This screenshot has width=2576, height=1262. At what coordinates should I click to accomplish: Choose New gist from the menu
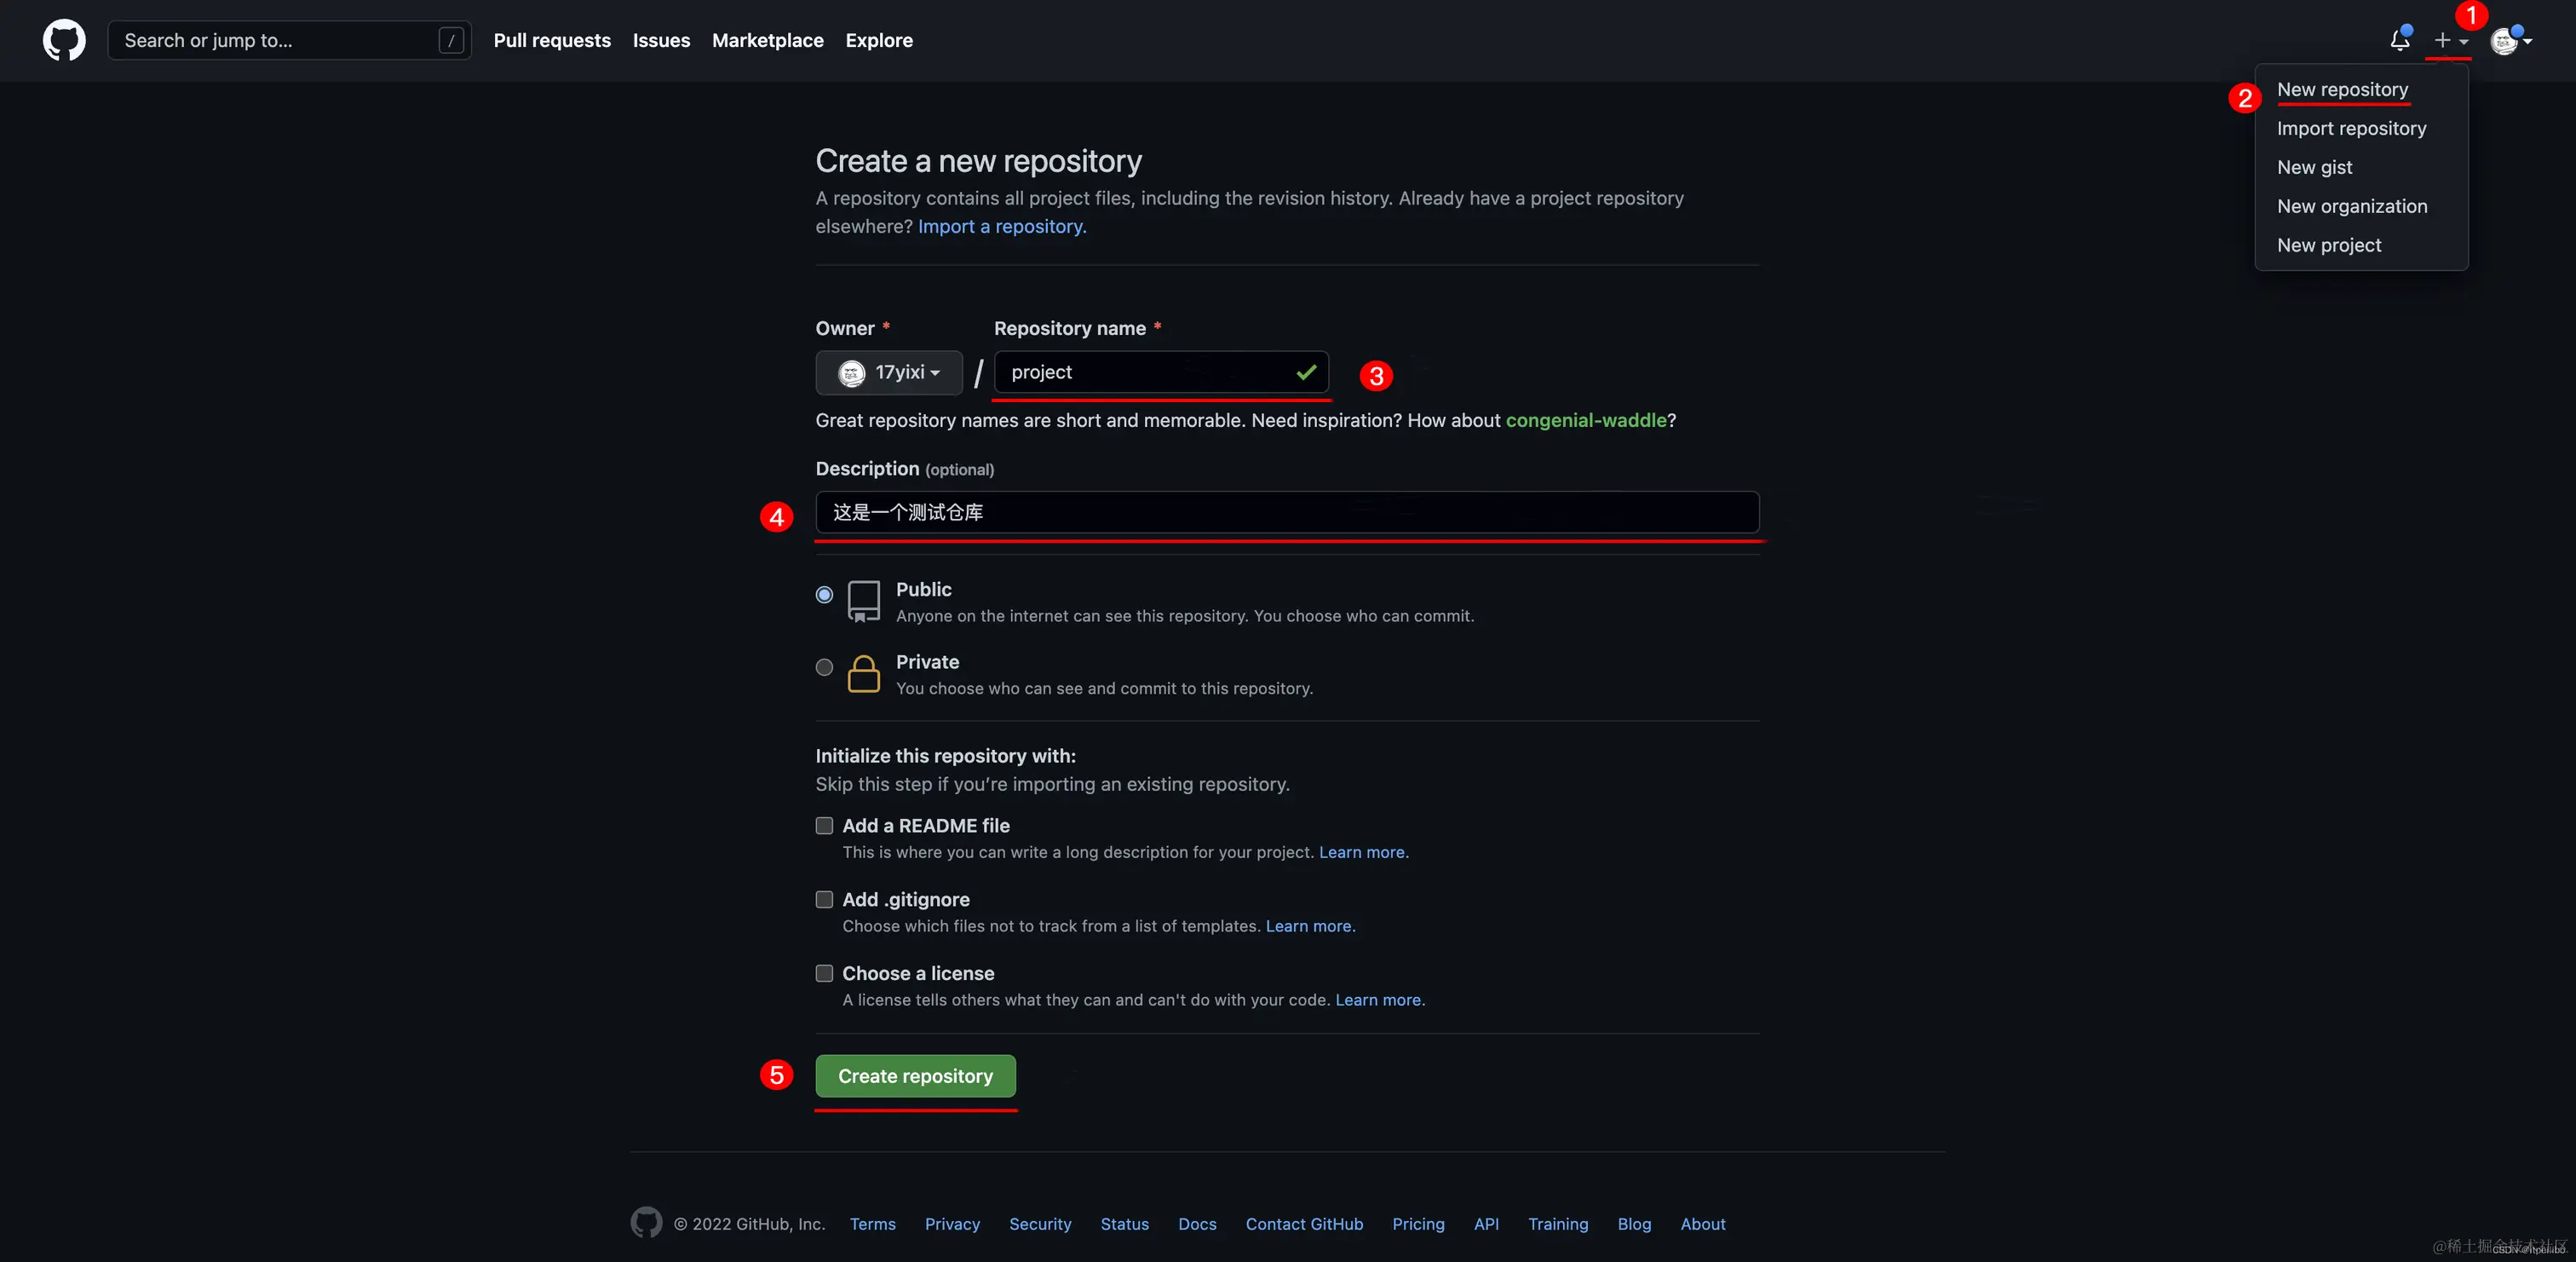click(2314, 167)
